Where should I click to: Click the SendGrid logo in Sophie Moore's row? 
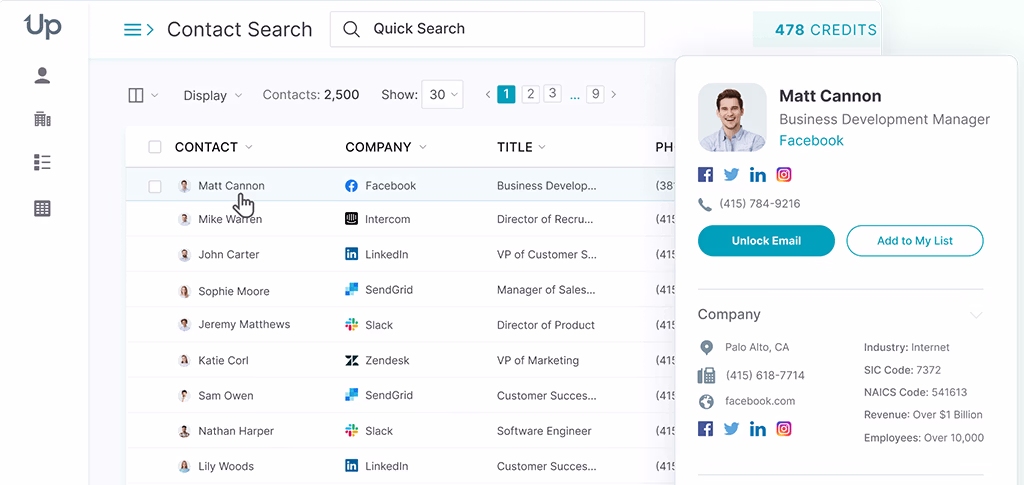pos(351,289)
